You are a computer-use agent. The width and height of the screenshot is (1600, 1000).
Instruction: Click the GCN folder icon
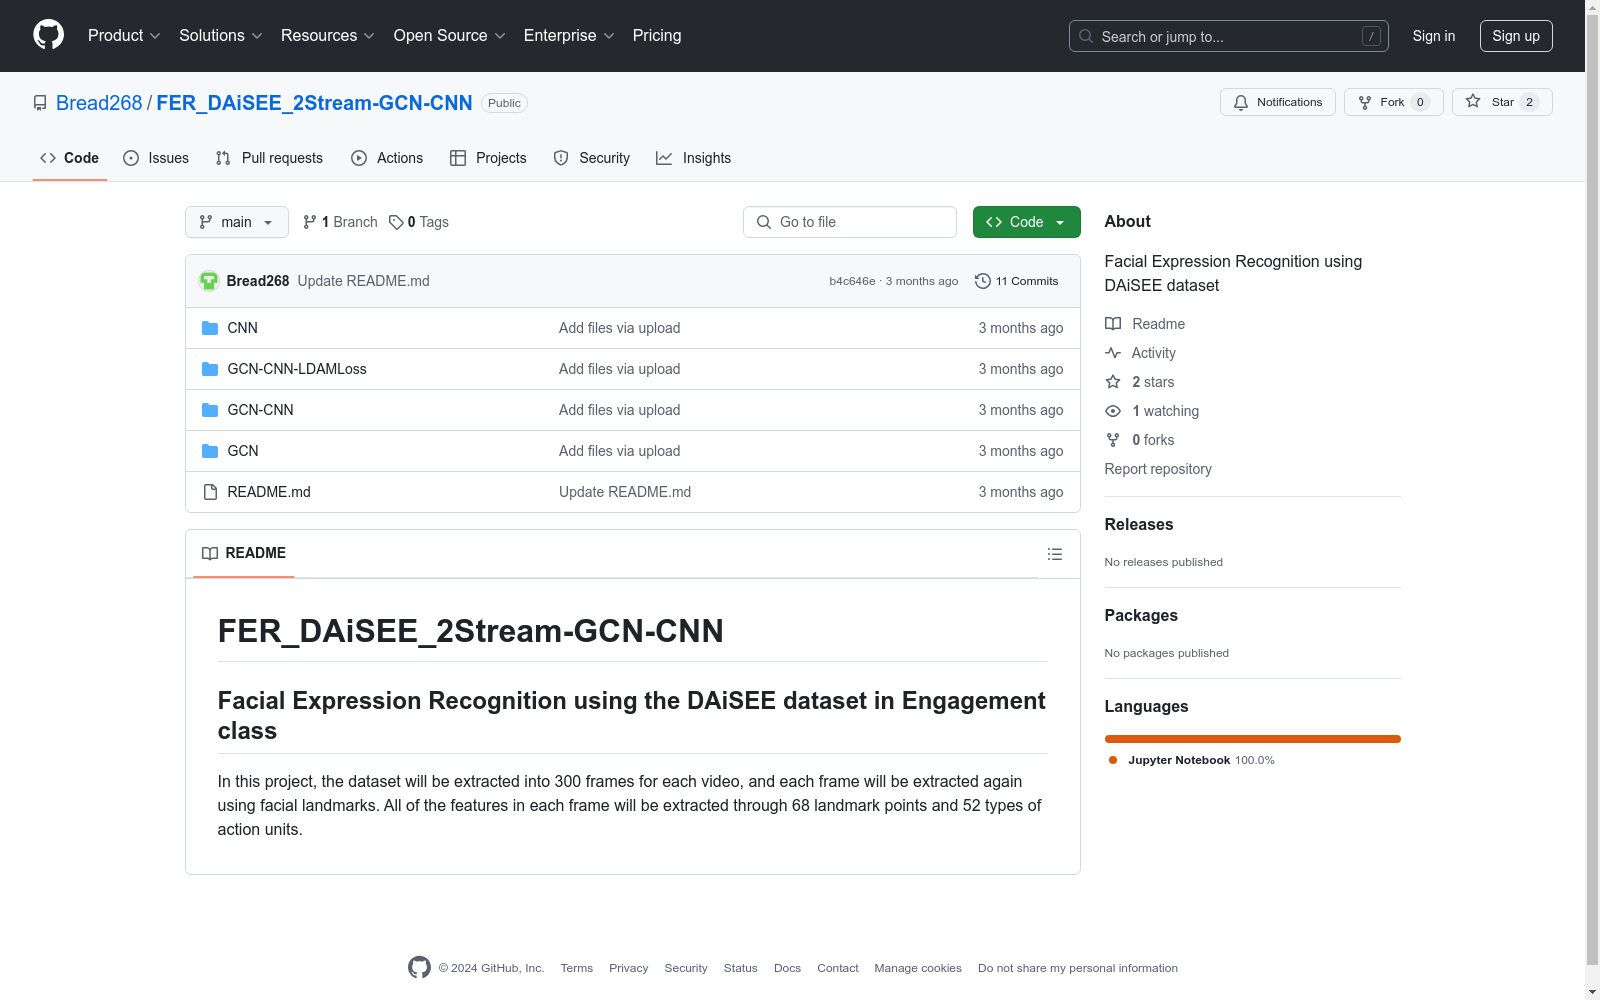pyautogui.click(x=210, y=451)
